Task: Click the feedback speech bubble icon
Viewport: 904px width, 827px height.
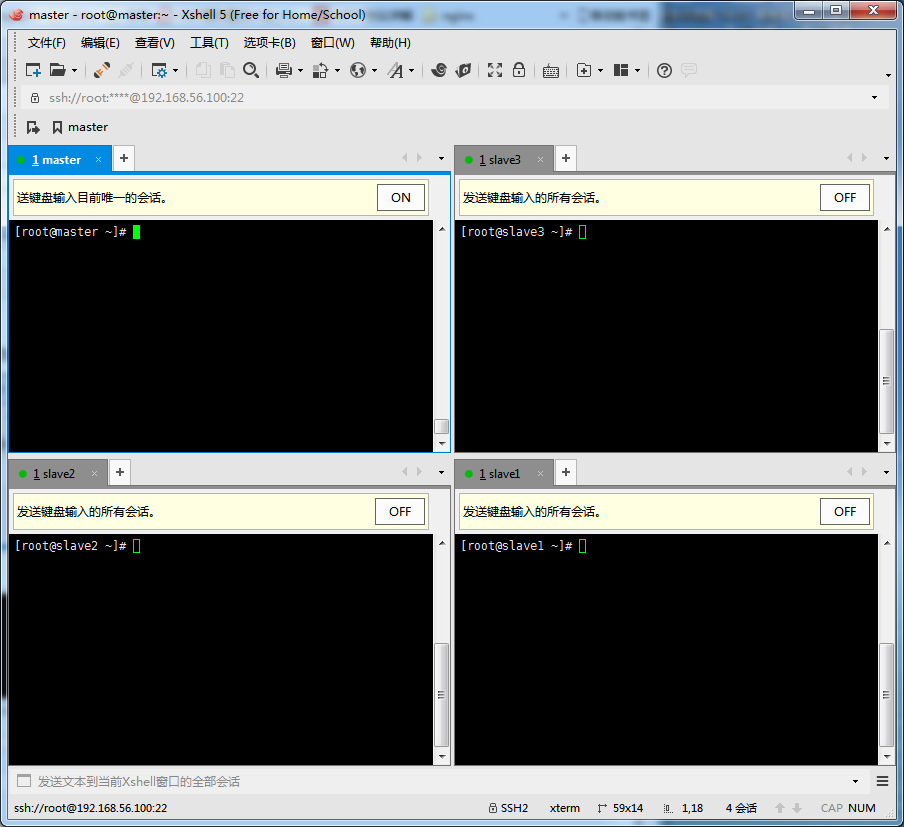Action: 688,70
